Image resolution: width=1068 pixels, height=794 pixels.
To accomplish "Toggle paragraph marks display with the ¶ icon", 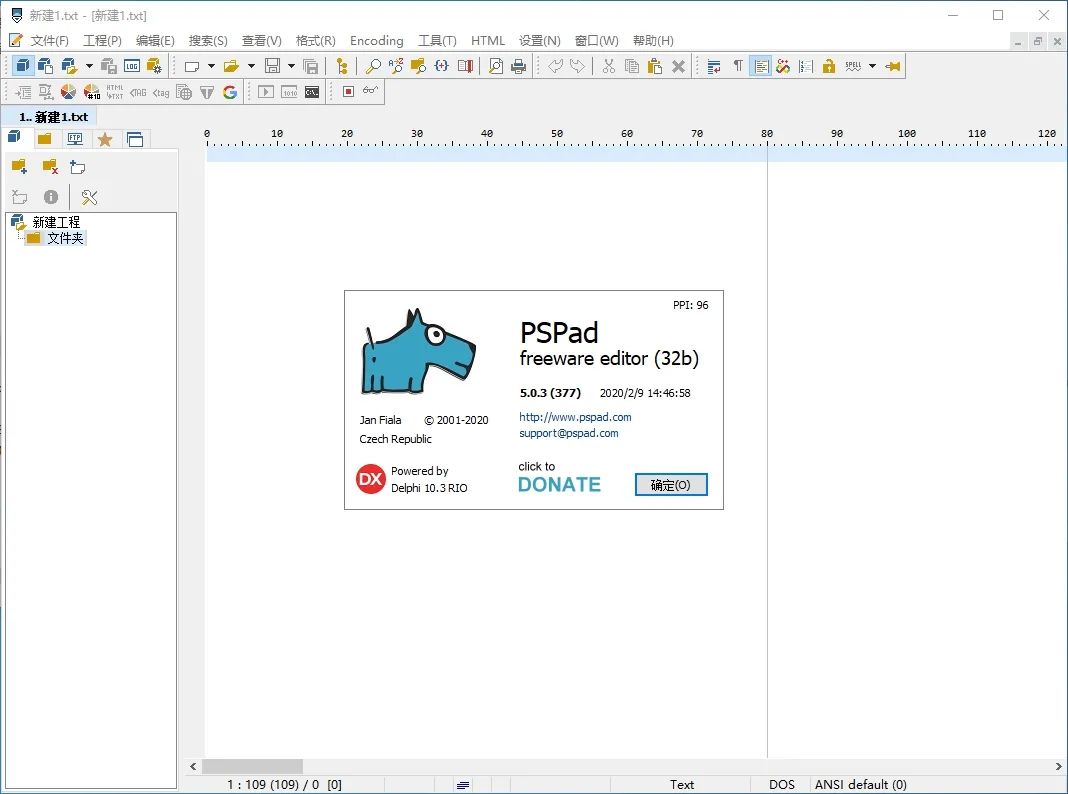I will click(739, 65).
